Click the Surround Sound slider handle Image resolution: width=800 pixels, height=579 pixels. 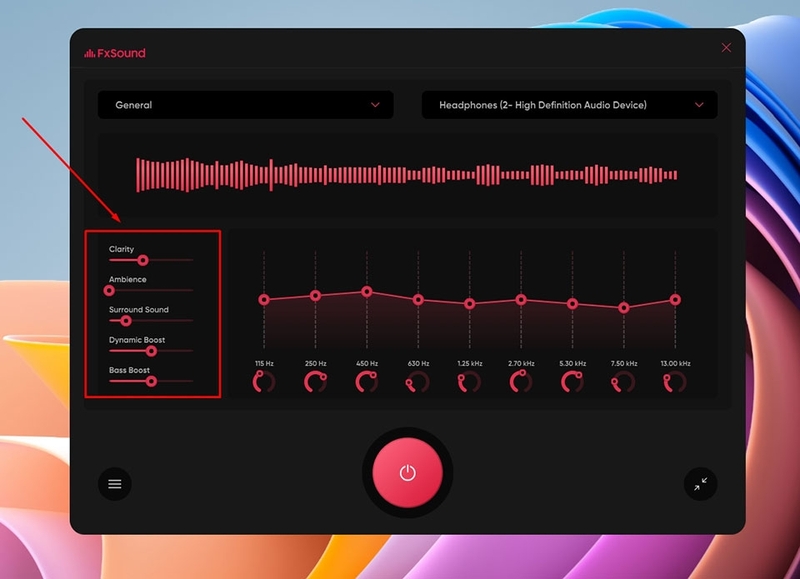tap(126, 321)
